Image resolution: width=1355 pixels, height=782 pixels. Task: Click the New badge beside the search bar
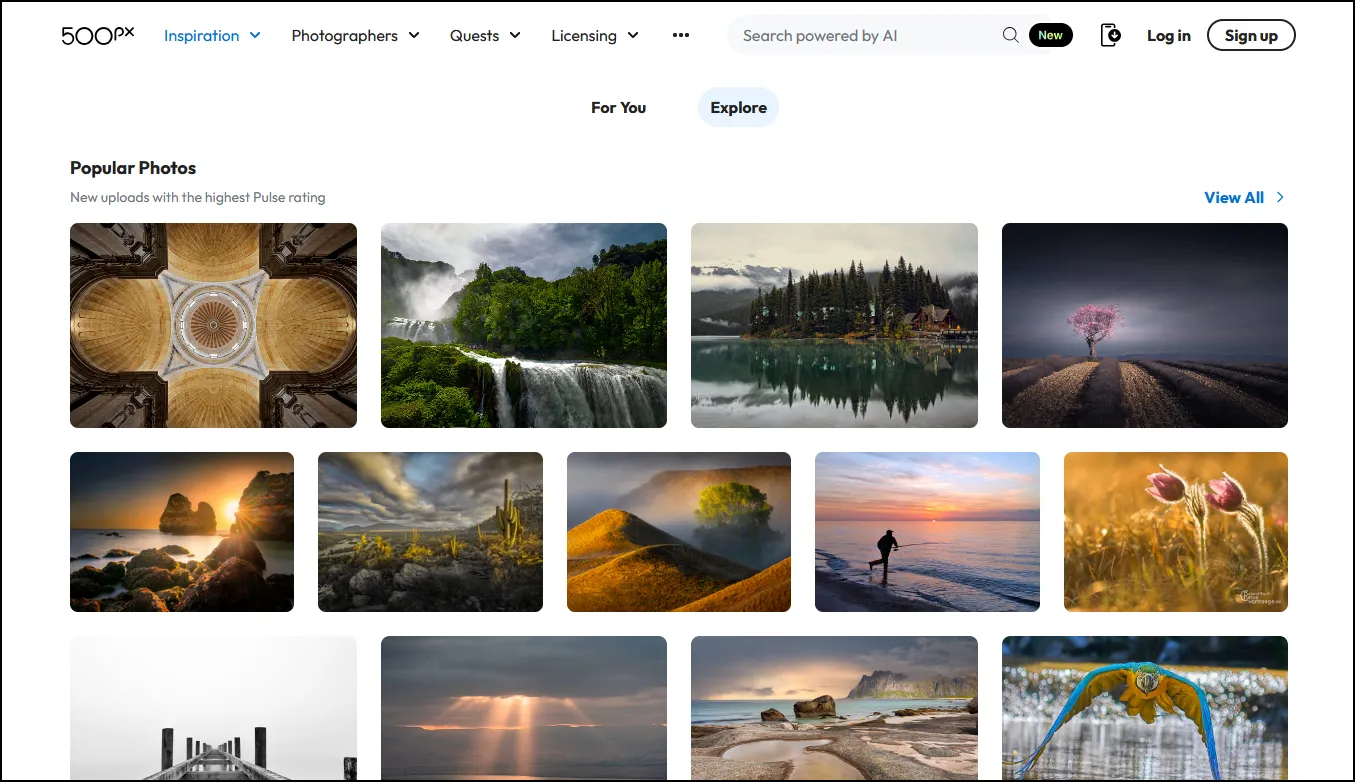pyautogui.click(x=1050, y=34)
